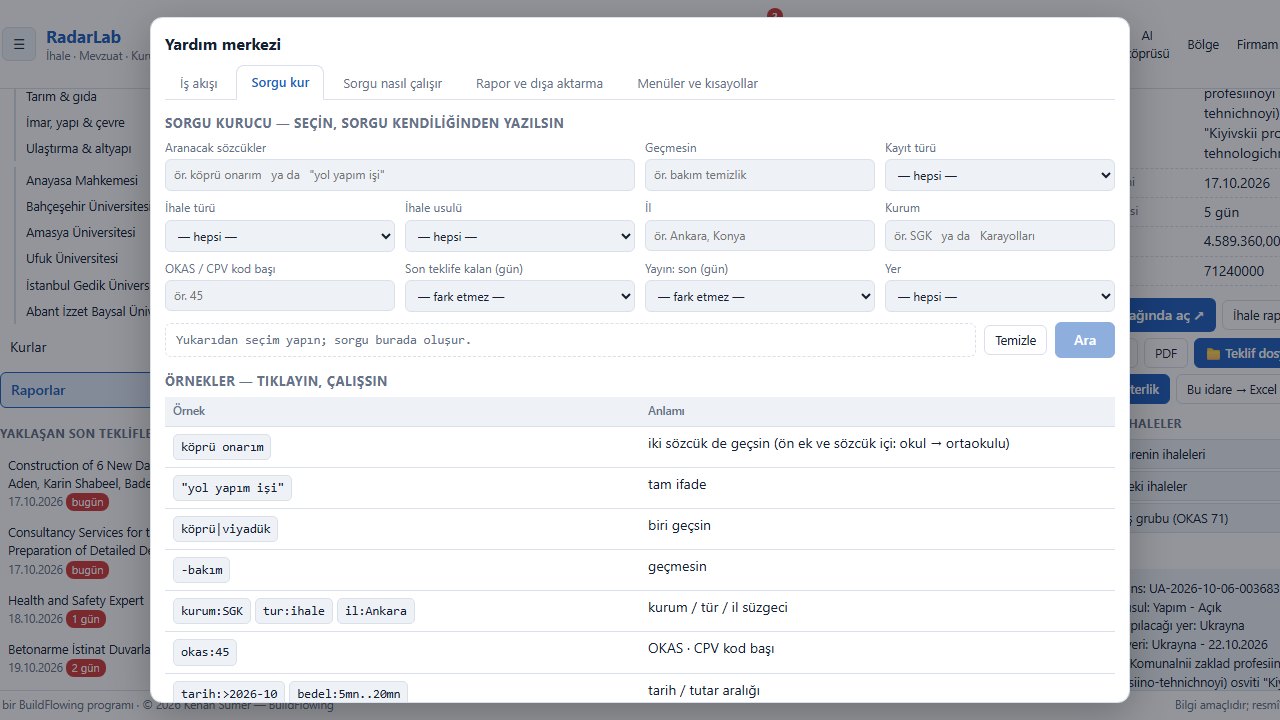This screenshot has width=1280, height=720.
Task: Expand the Yer dropdown
Action: point(1000,296)
